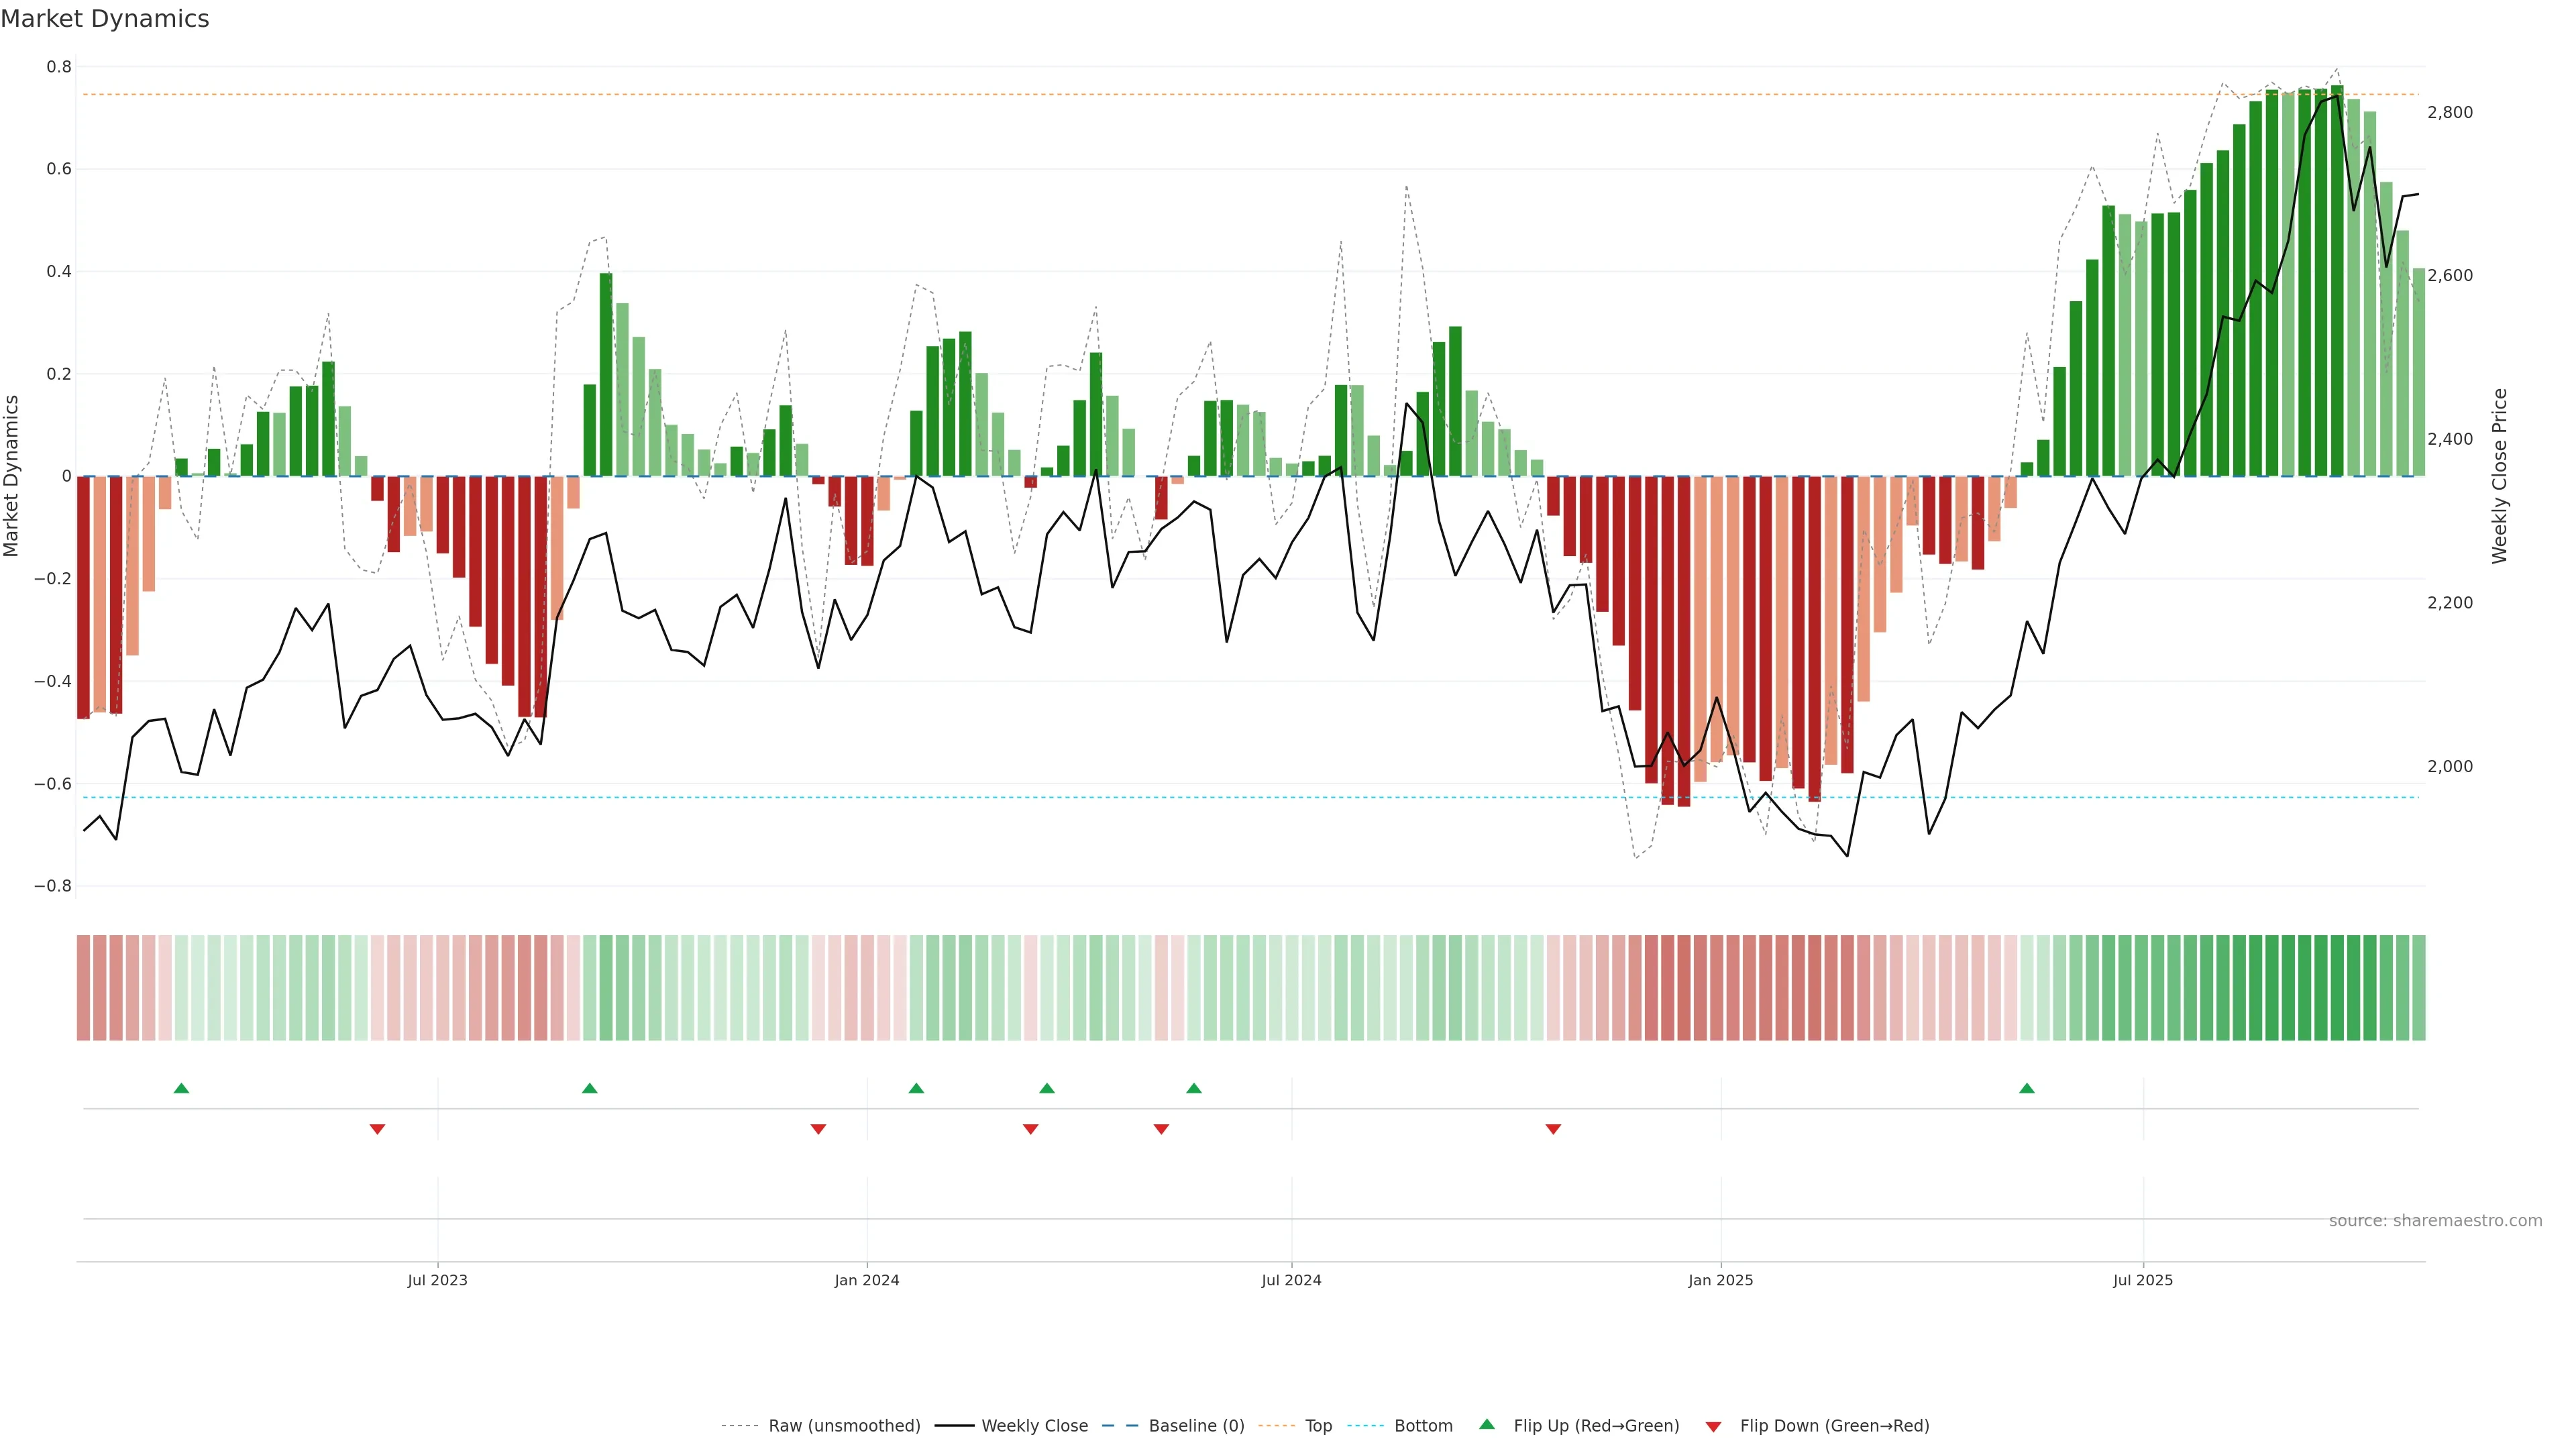Click red Flip Down triangle legend icon
Viewport: 2576px width, 1449px height.
click(1713, 1426)
